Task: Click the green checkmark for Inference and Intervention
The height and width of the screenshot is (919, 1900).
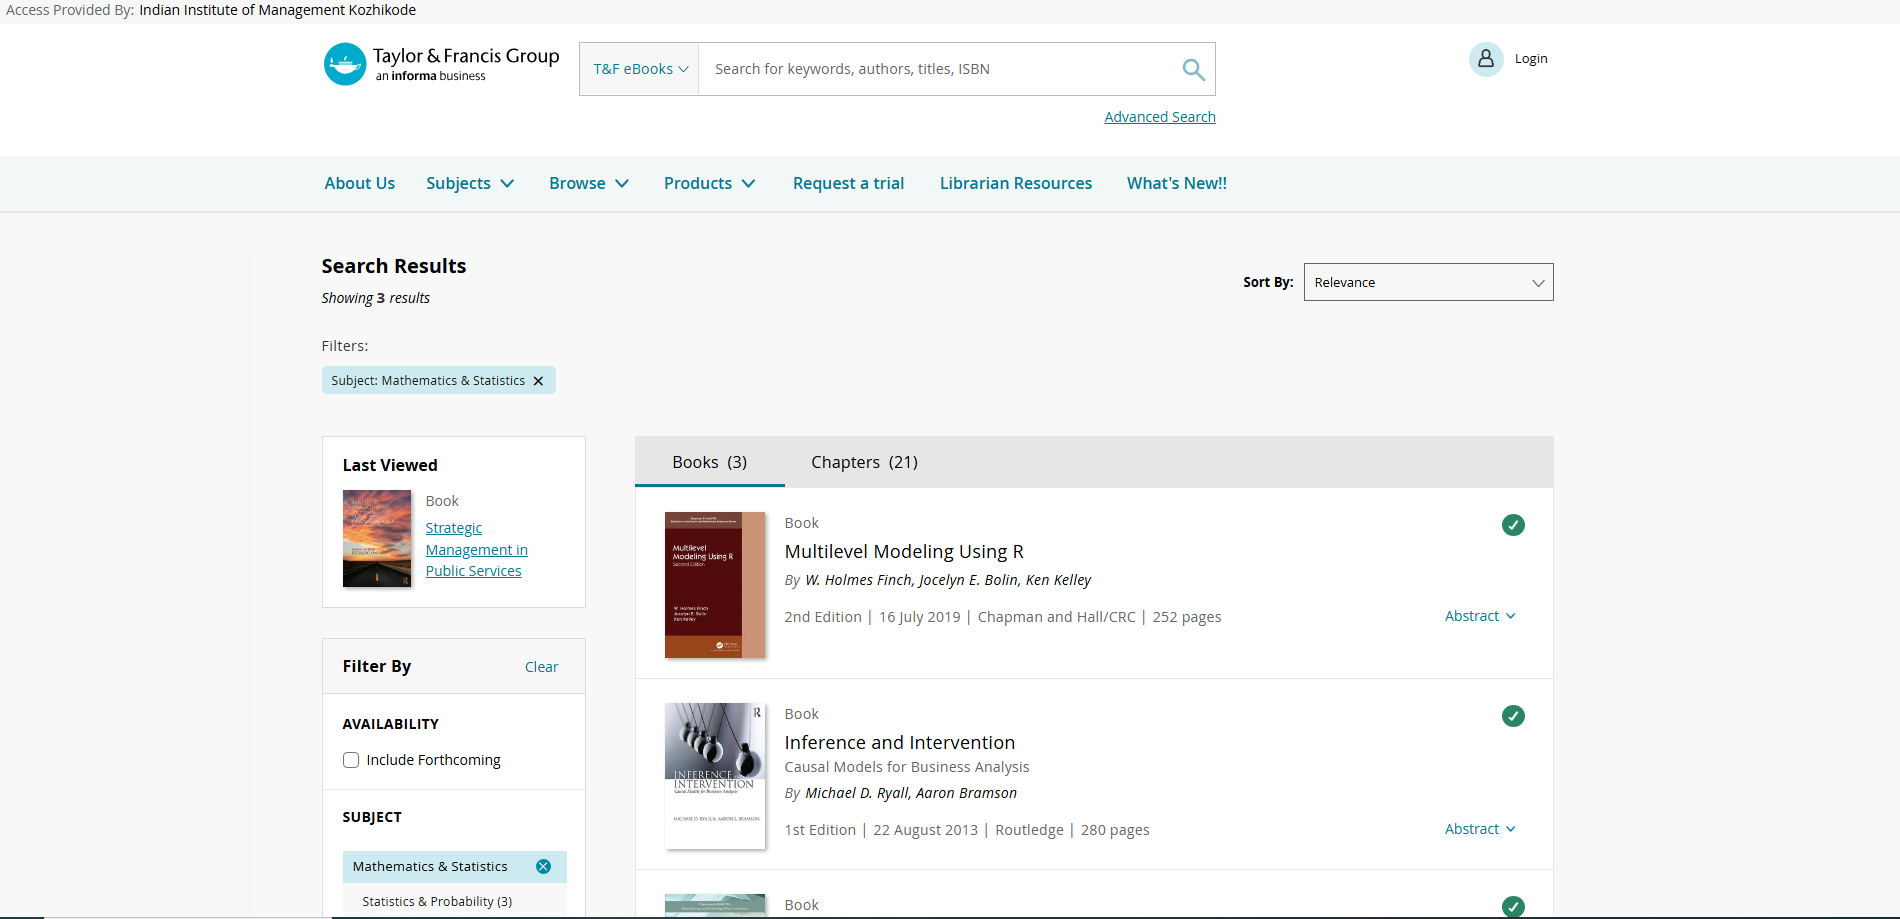Action: (x=1513, y=716)
